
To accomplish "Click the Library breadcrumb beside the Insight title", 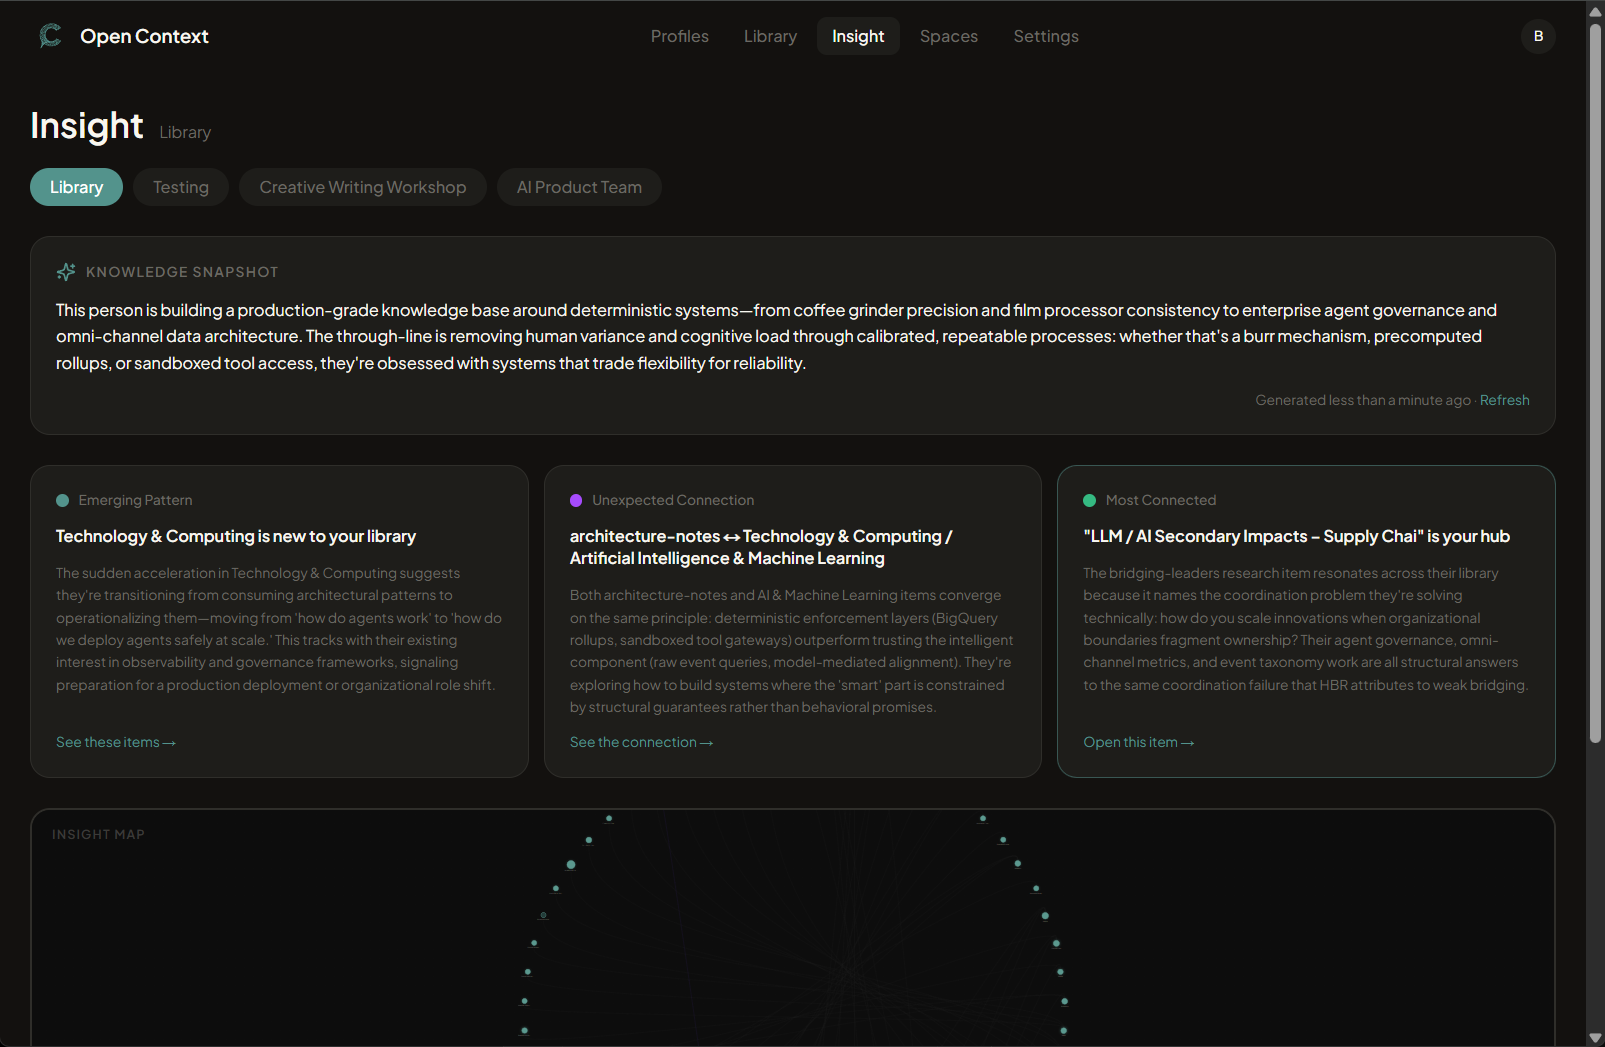I will coord(185,132).
